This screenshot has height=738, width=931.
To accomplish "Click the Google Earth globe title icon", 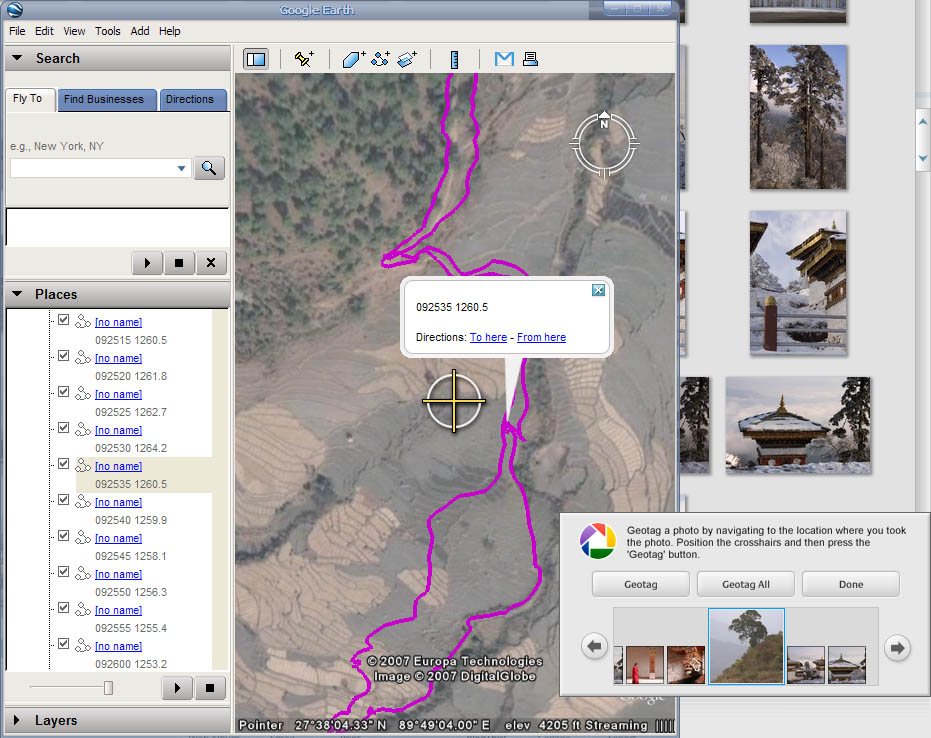I will [14, 9].
